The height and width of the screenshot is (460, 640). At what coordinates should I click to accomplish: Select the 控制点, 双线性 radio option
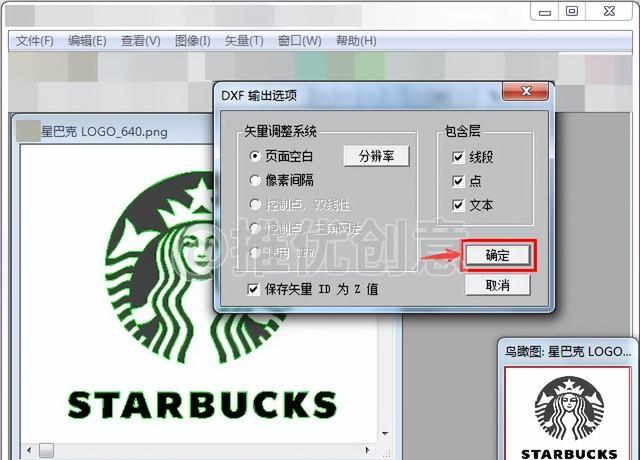tap(255, 204)
